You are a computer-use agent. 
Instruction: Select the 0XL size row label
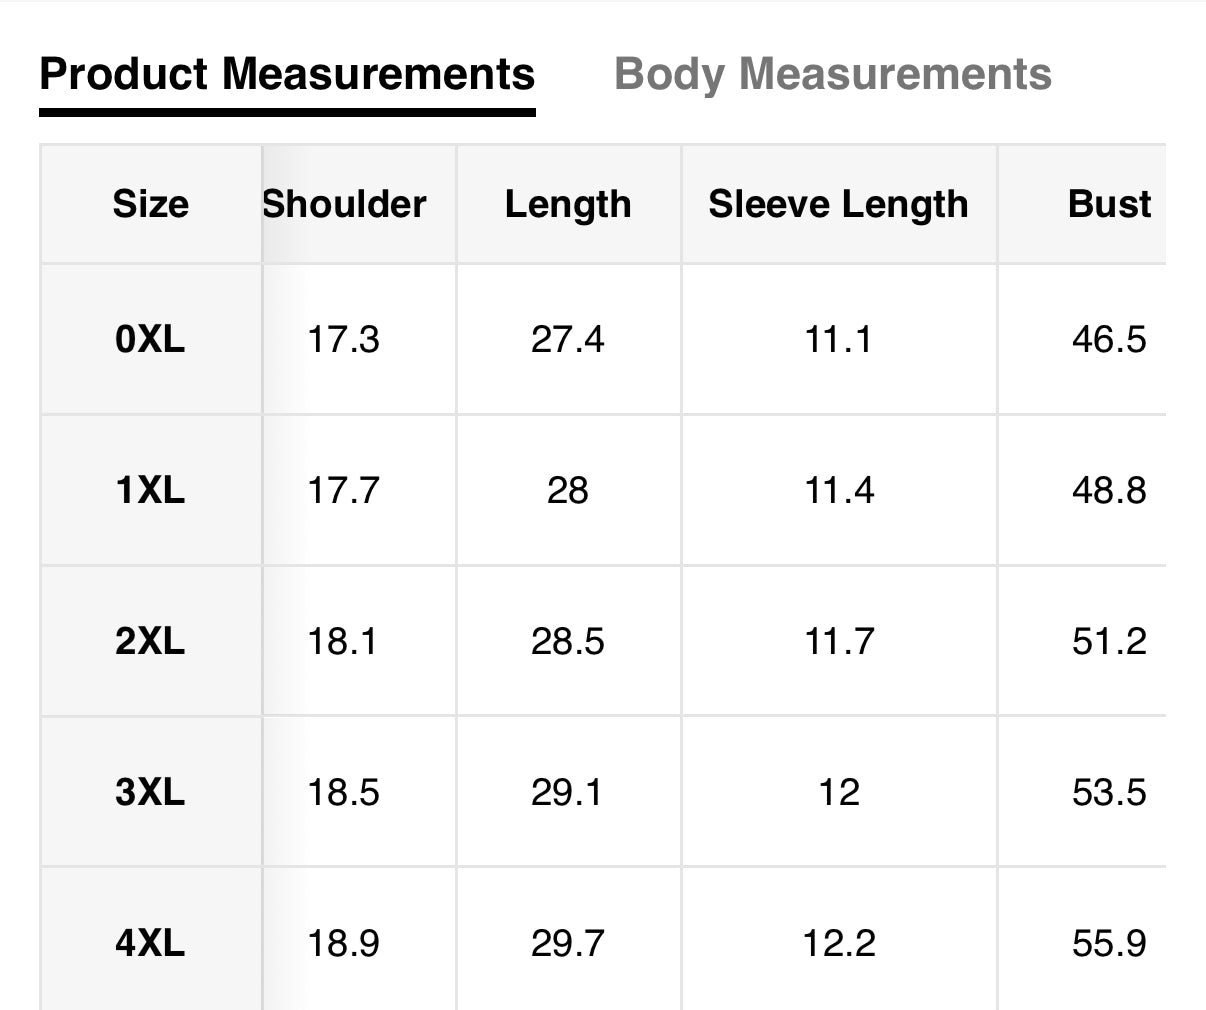click(x=150, y=339)
